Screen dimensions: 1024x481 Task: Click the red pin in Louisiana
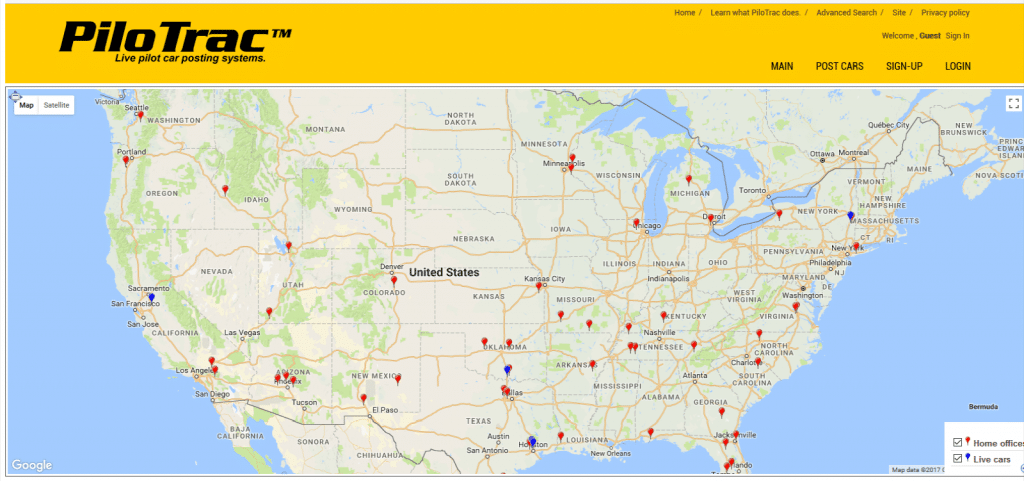click(x=560, y=436)
